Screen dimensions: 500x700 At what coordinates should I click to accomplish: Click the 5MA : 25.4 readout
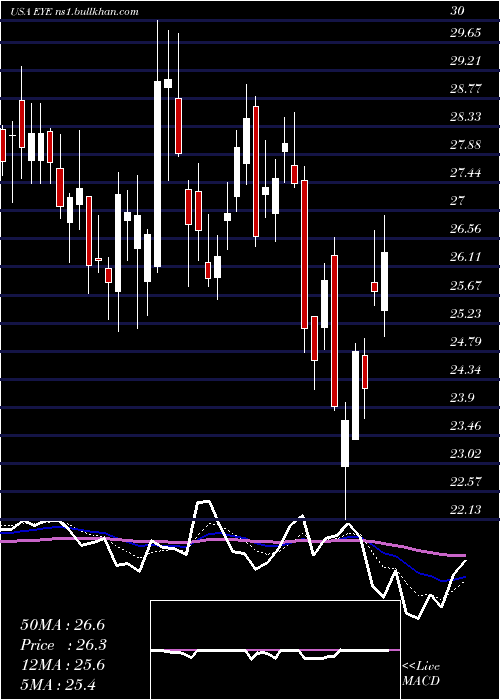58,685
